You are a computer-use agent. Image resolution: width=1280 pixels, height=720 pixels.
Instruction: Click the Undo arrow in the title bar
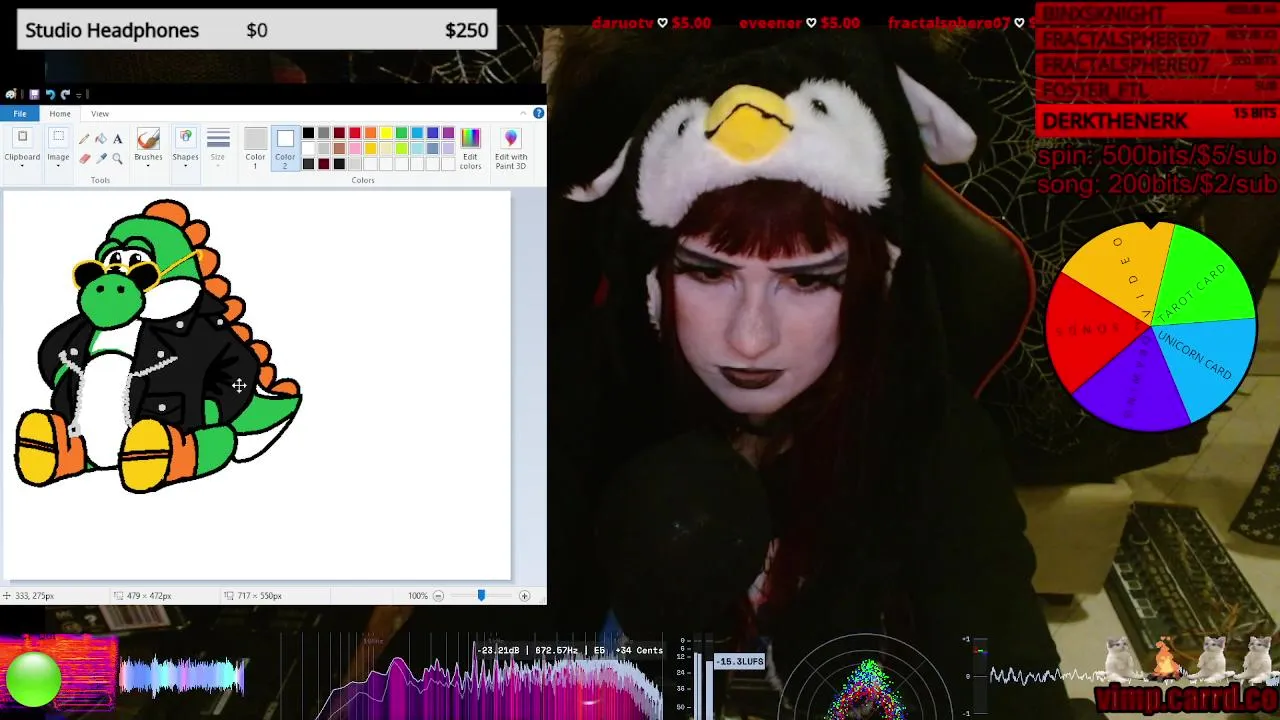[x=50, y=94]
